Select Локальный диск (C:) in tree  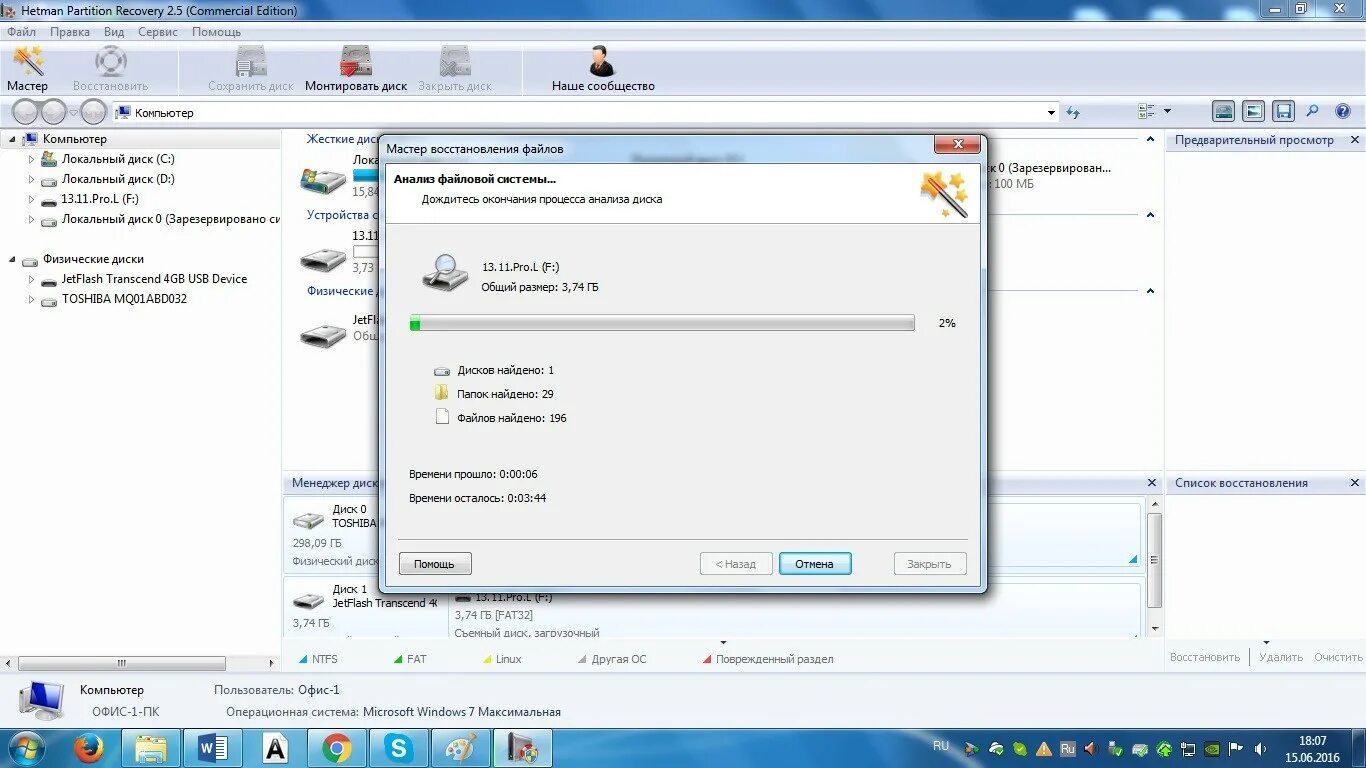[x=118, y=159]
